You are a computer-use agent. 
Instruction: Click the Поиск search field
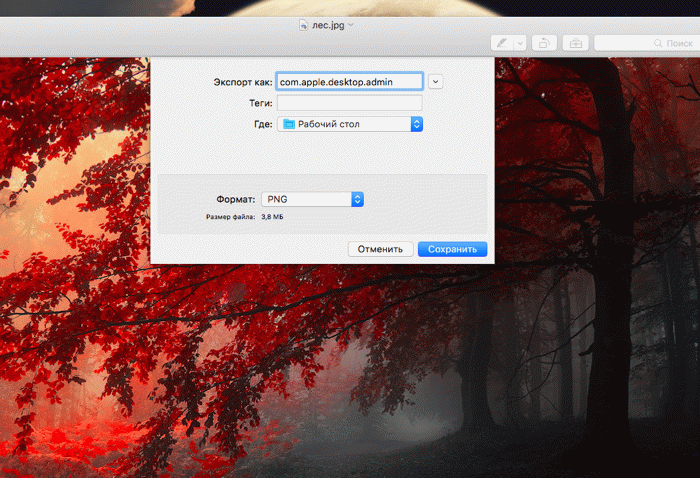647,43
